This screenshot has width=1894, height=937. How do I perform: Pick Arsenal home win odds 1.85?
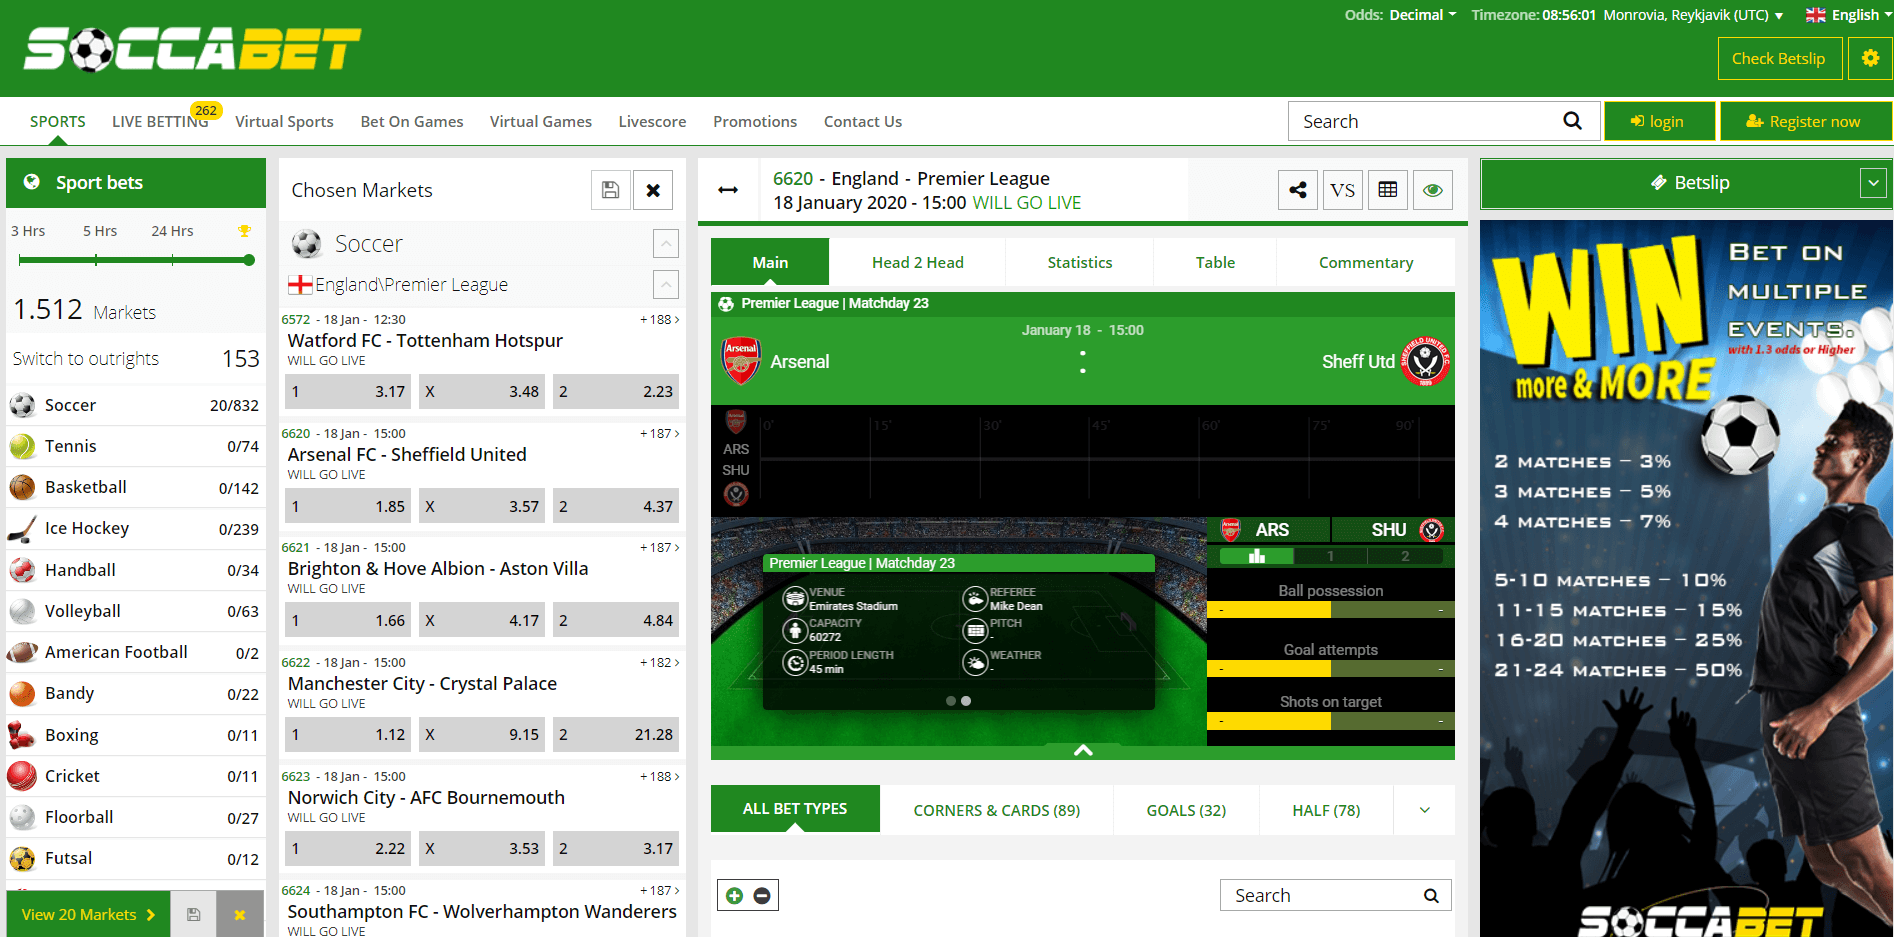348,507
